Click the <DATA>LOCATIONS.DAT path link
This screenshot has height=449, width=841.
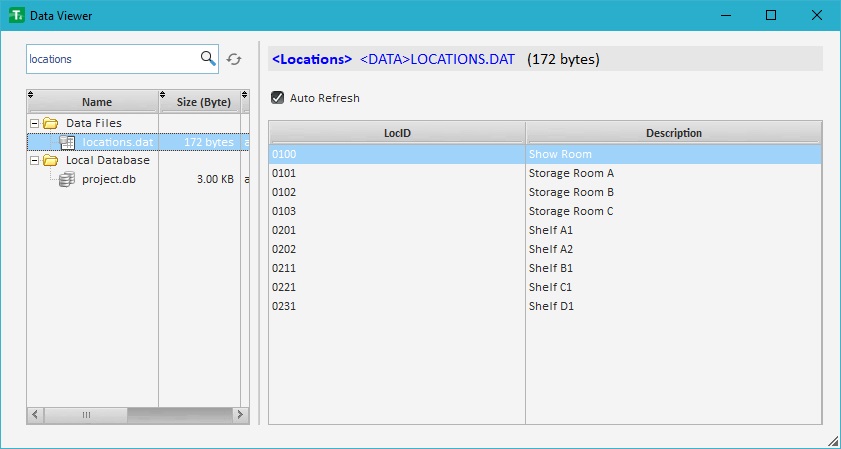coord(437,59)
